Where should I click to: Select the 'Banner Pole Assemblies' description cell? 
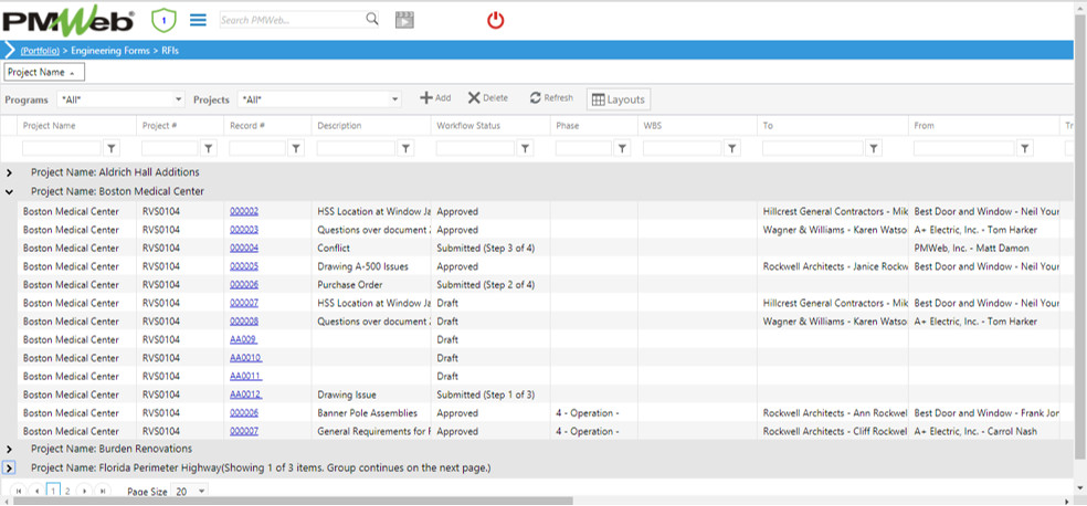click(371, 413)
